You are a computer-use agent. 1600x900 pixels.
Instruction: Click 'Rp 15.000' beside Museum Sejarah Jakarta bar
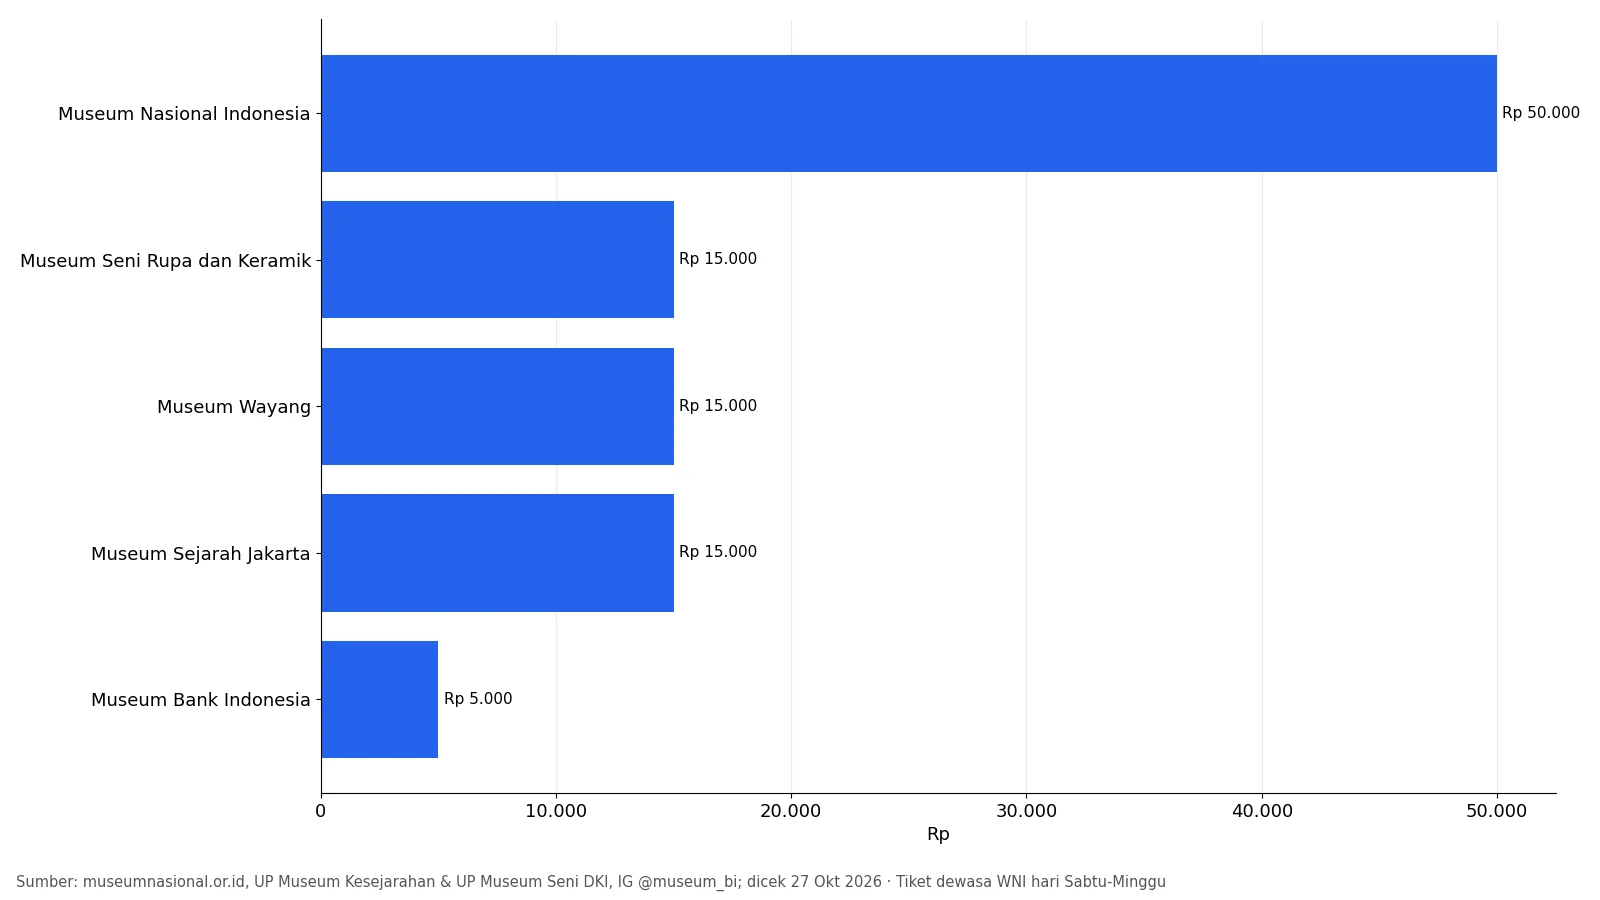click(x=718, y=552)
